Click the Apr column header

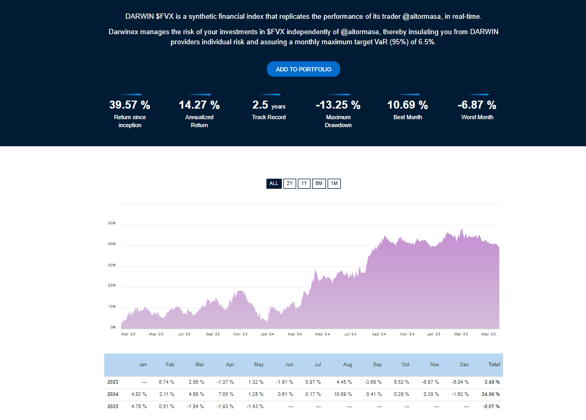coord(230,364)
